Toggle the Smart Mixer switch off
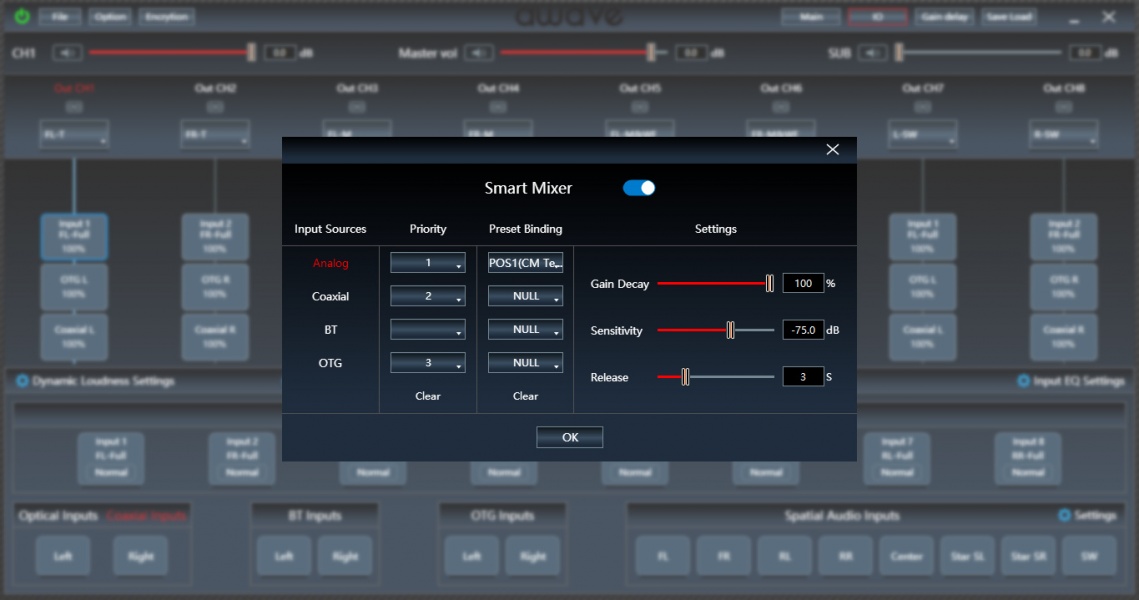Viewport: 1139px width, 600px height. [639, 188]
